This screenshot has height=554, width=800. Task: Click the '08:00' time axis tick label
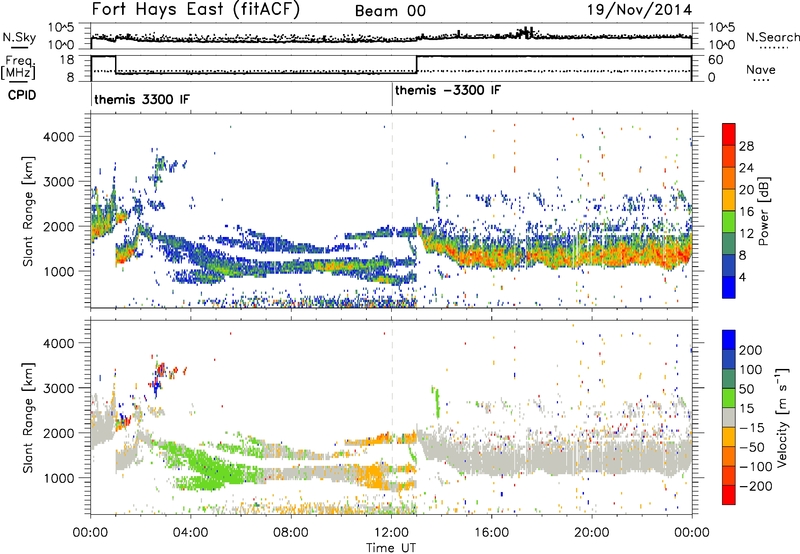[x=291, y=533]
